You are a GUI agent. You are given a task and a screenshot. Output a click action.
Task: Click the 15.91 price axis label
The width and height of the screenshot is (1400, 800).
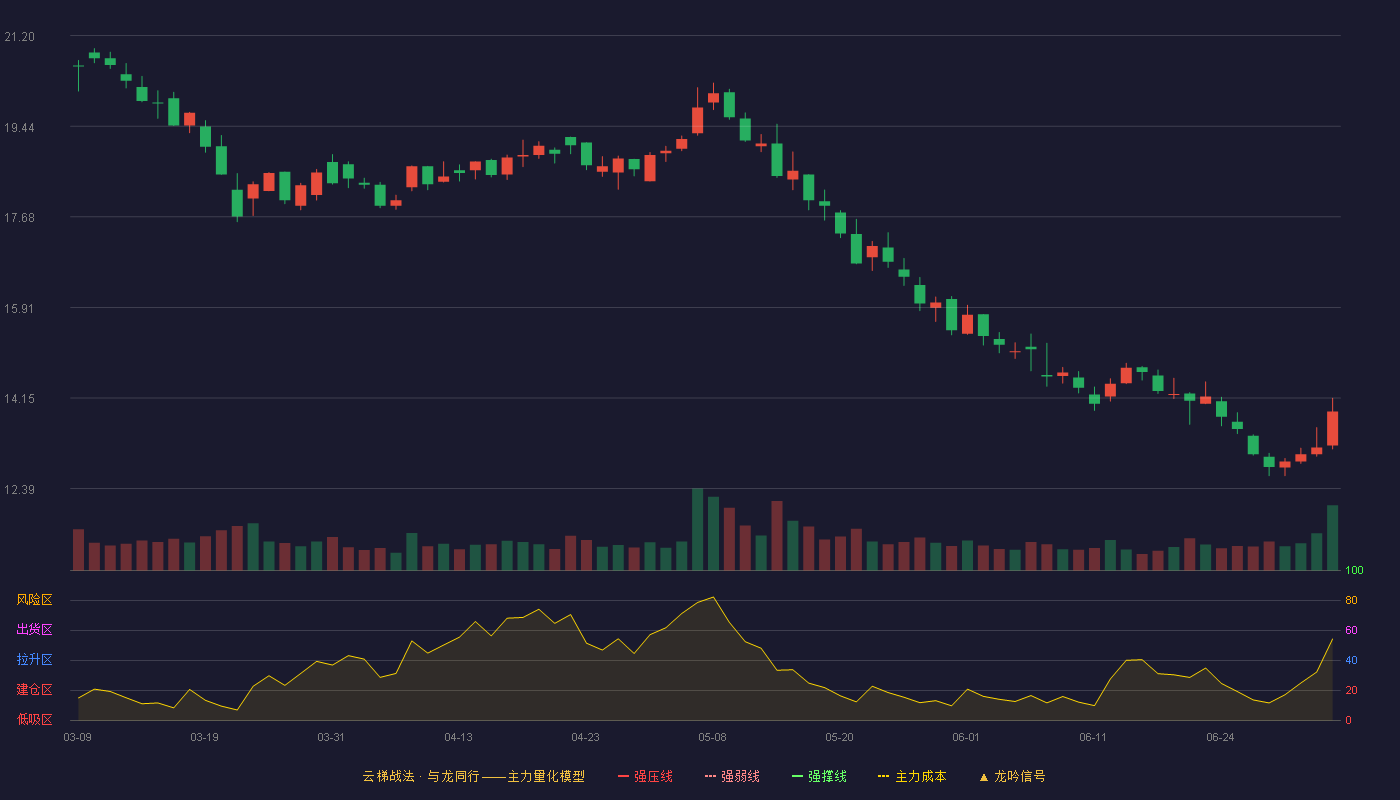(x=19, y=309)
